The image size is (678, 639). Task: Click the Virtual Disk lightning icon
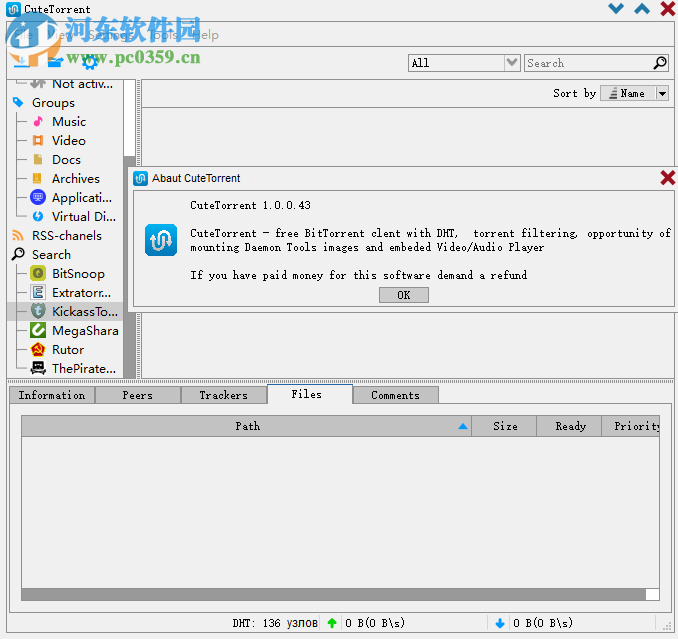tap(38, 216)
